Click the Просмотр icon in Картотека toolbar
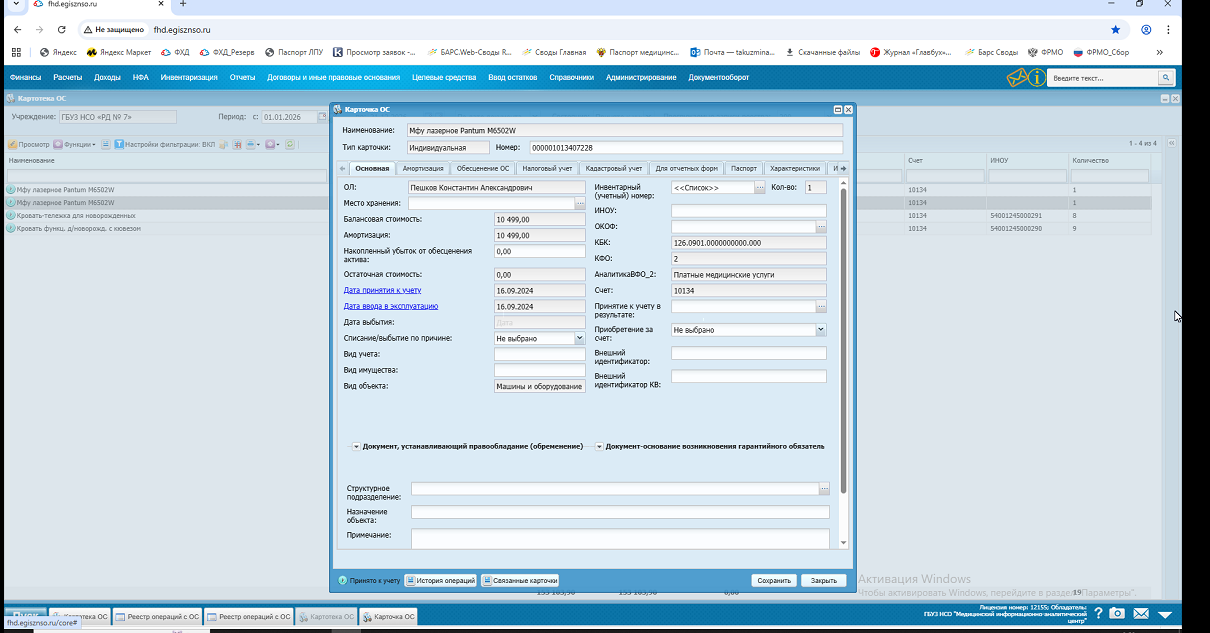1210x633 pixels. [12, 144]
